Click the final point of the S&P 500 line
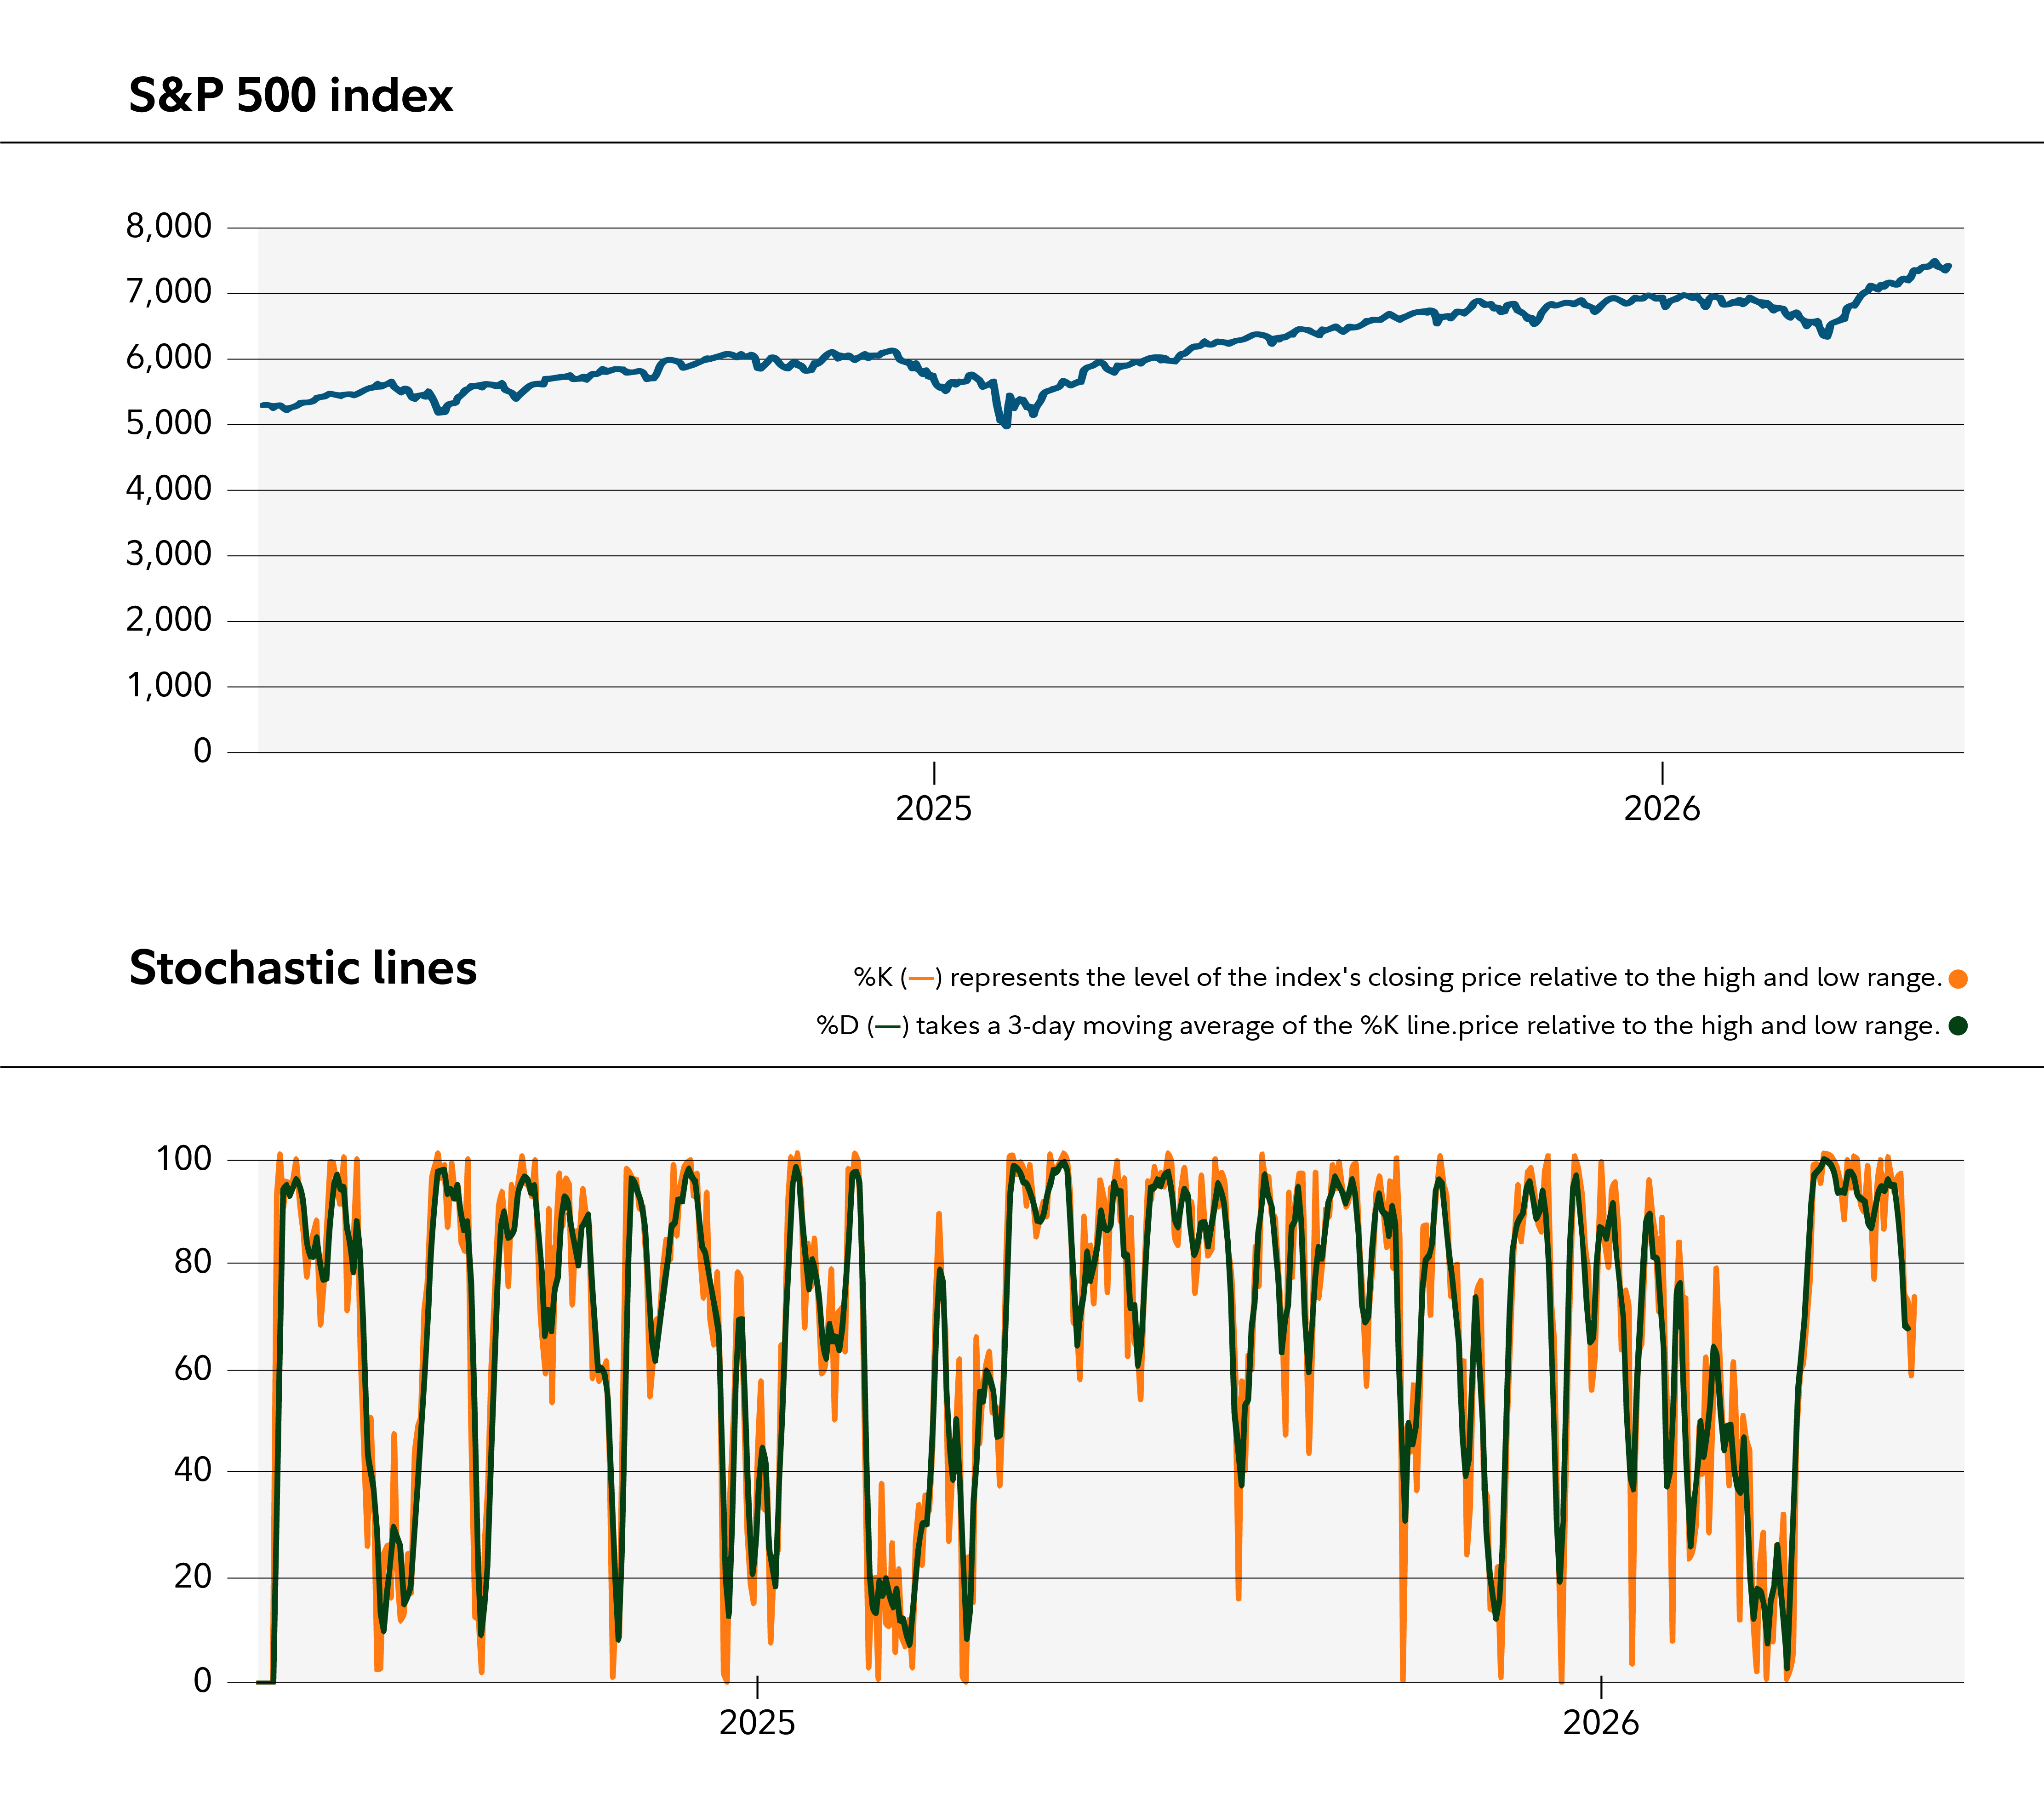 (1949, 267)
